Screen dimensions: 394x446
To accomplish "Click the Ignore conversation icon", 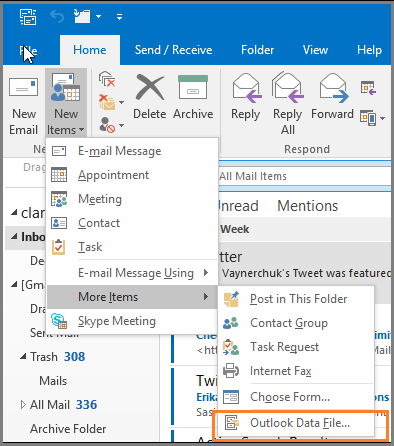I will [x=107, y=79].
